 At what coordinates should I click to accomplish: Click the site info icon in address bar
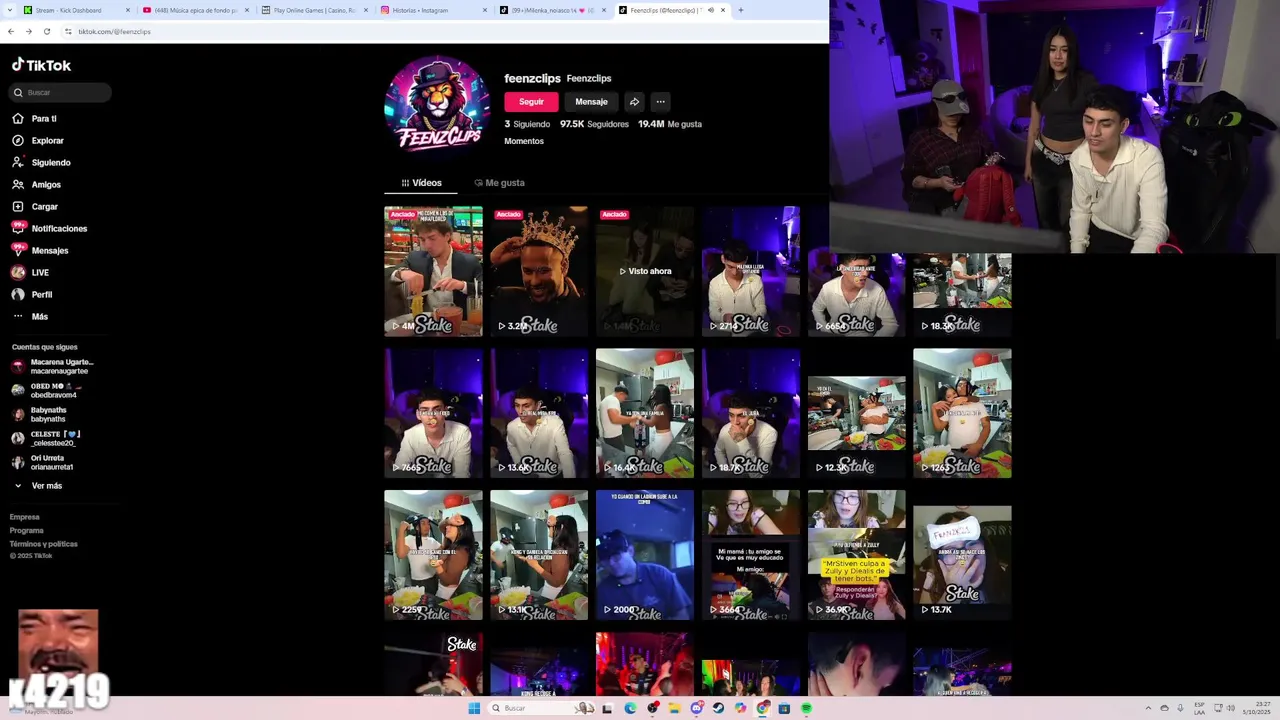pyautogui.click(x=68, y=32)
